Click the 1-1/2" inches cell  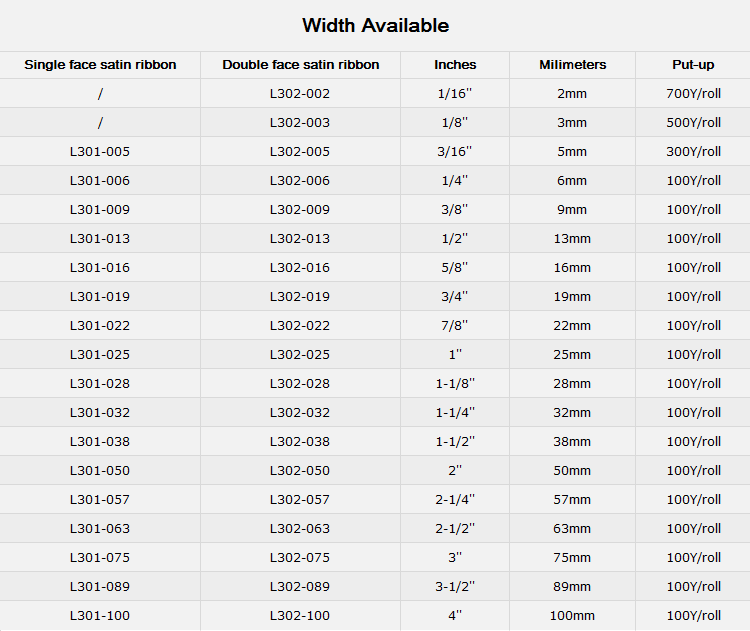(455, 442)
